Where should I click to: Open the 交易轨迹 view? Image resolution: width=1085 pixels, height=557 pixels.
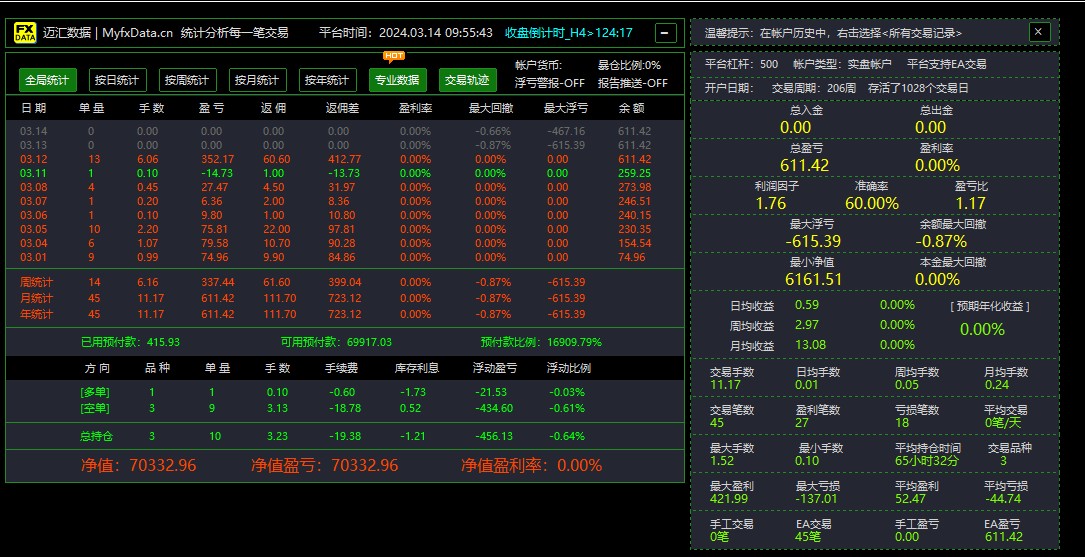click(x=467, y=80)
